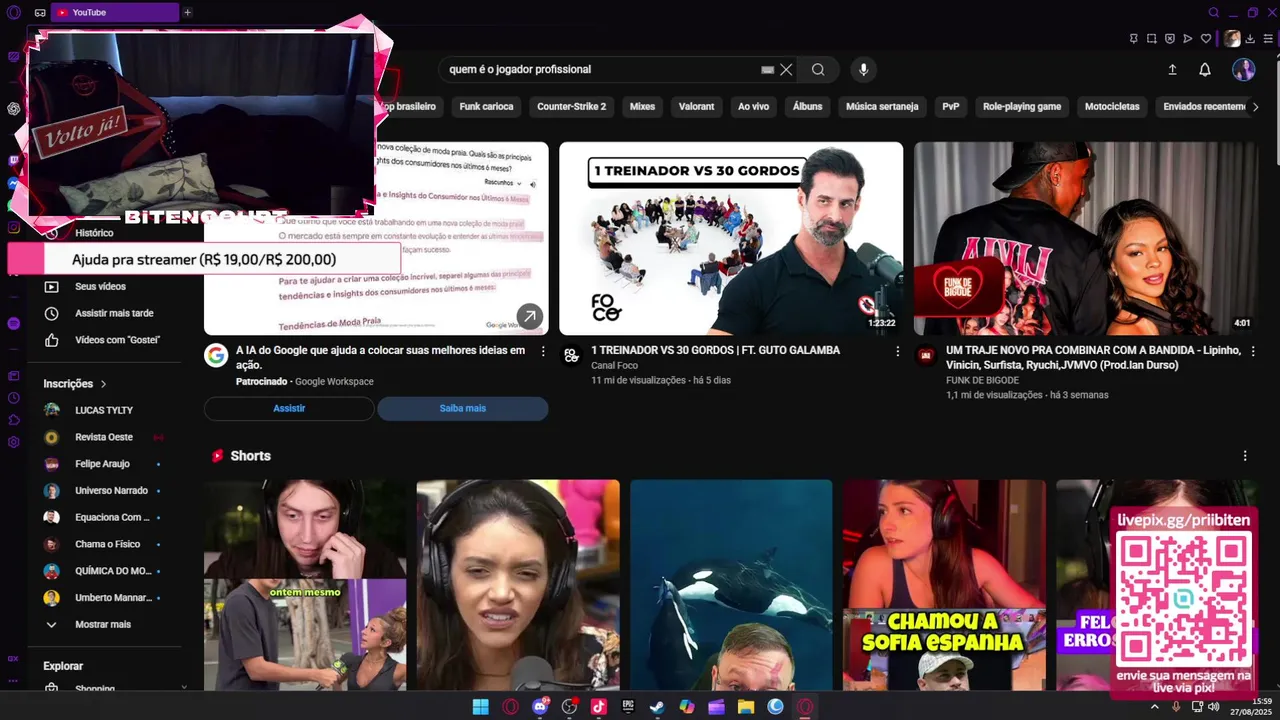Open File Explorer from taskbar

click(746, 707)
